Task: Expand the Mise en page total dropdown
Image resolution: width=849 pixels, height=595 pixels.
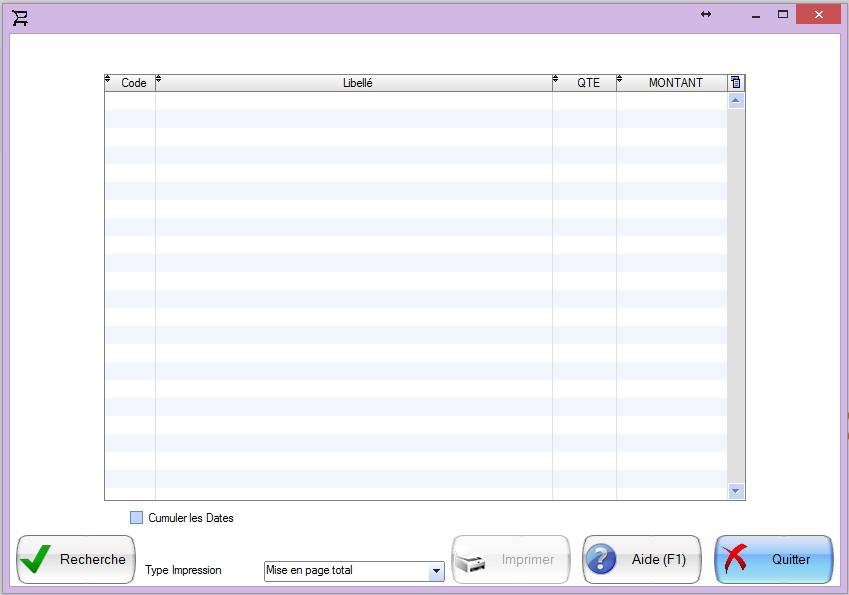Action: [x=436, y=571]
